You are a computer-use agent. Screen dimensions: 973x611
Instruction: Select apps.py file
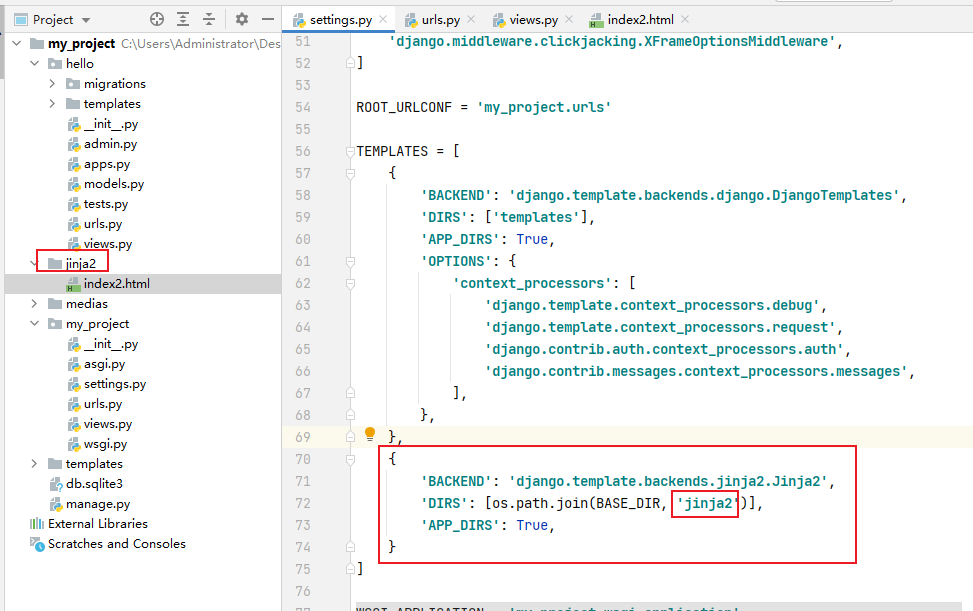pos(107,164)
